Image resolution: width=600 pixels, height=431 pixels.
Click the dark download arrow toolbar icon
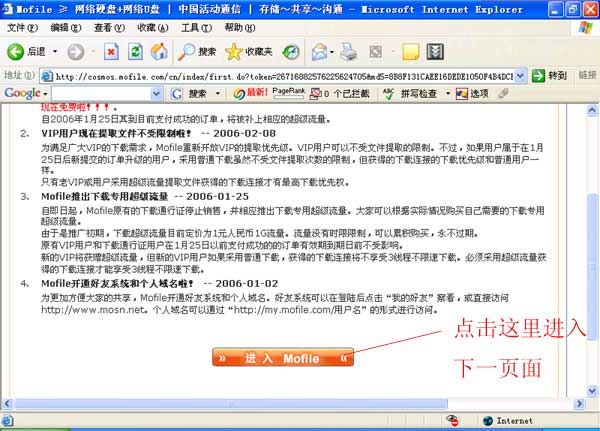[435, 52]
